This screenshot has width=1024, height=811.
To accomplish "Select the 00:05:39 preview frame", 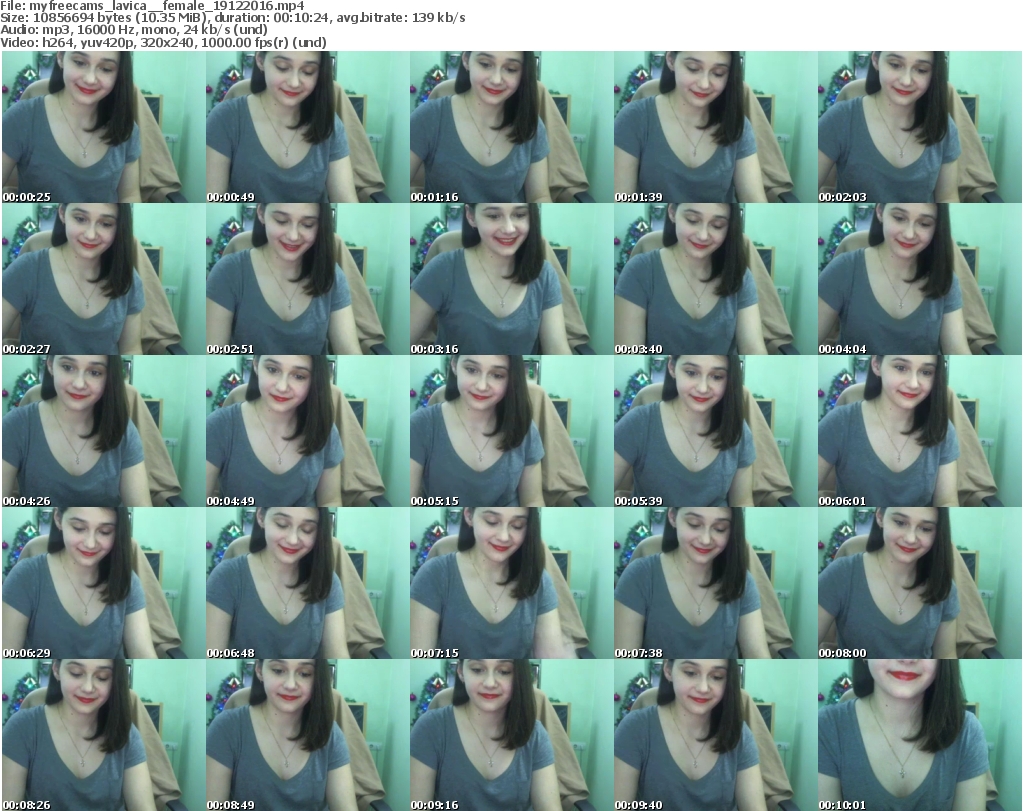I will point(715,431).
